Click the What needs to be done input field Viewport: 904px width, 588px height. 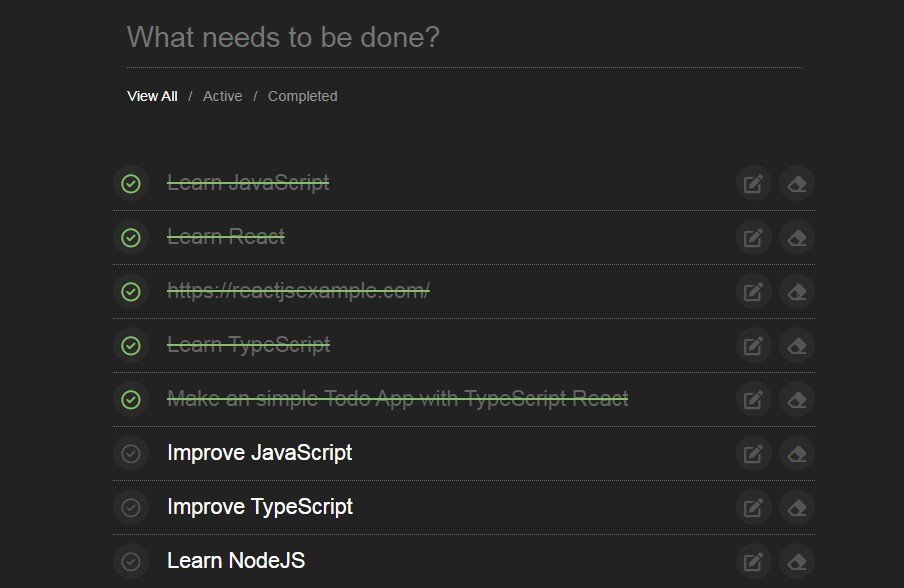coord(400,37)
